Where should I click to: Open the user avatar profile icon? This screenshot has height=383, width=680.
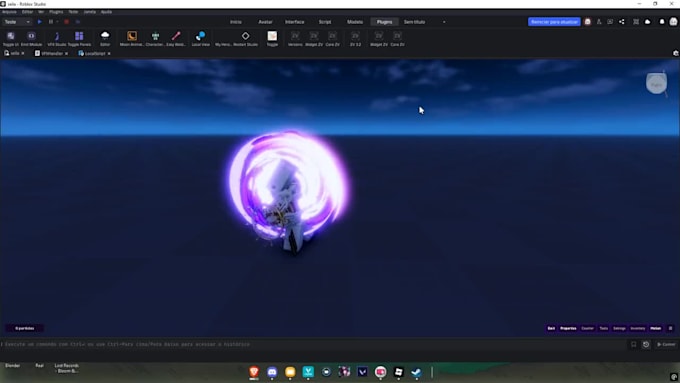673,22
